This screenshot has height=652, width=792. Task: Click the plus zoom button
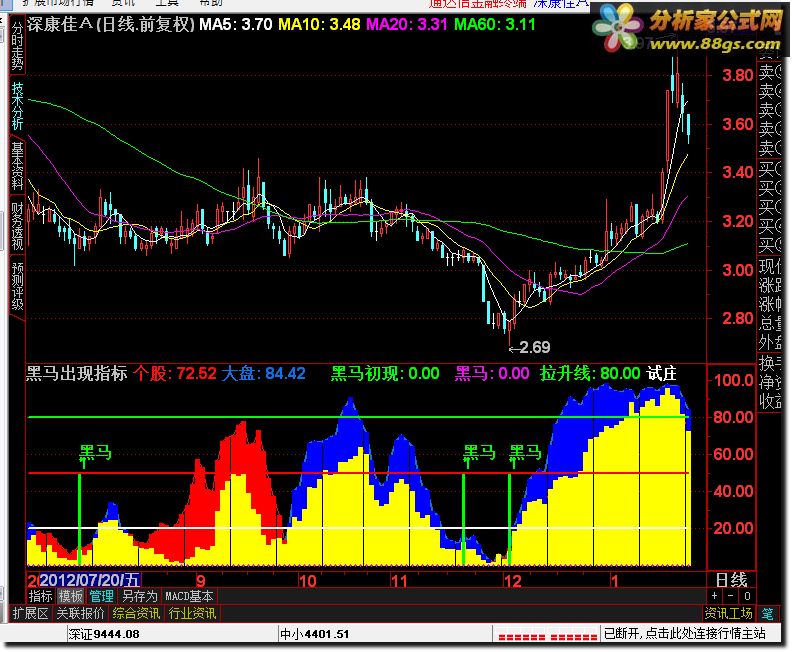(714, 596)
